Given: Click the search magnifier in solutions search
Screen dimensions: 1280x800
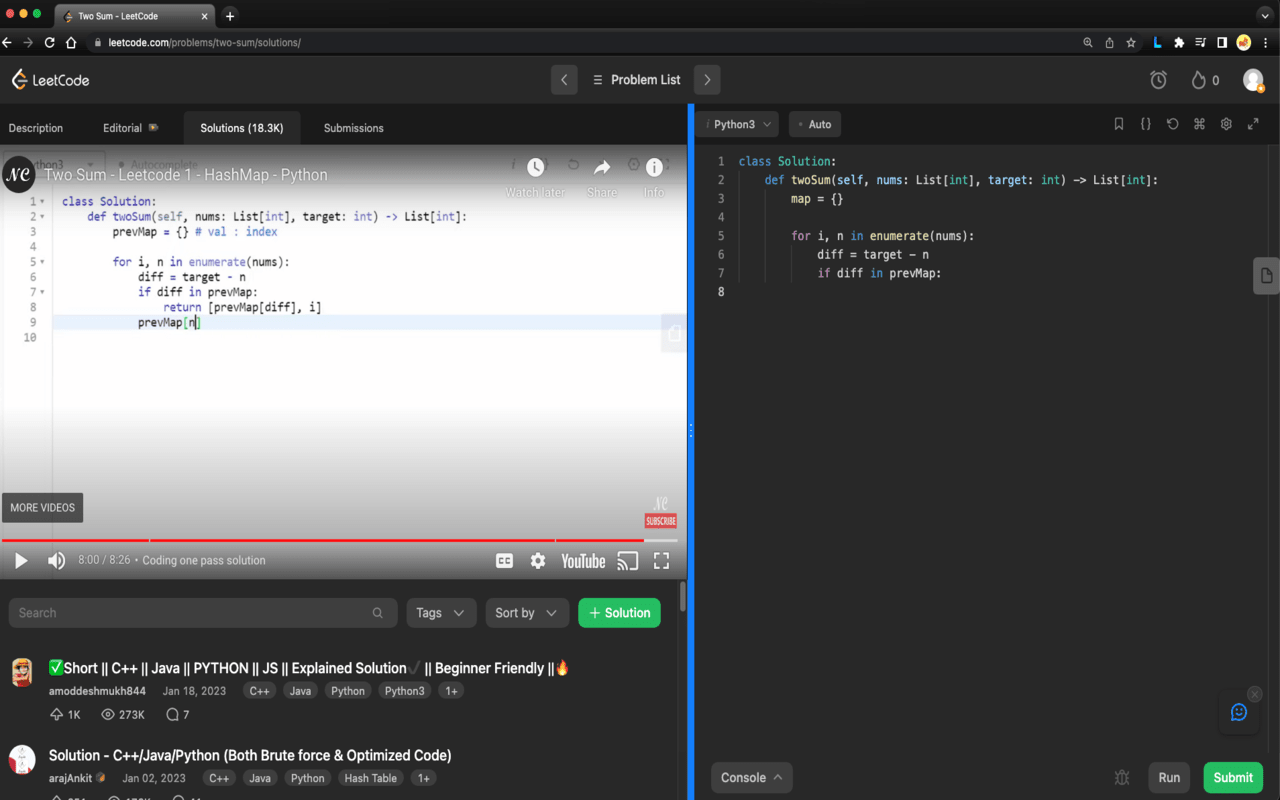Looking at the screenshot, I should click(x=377, y=613).
